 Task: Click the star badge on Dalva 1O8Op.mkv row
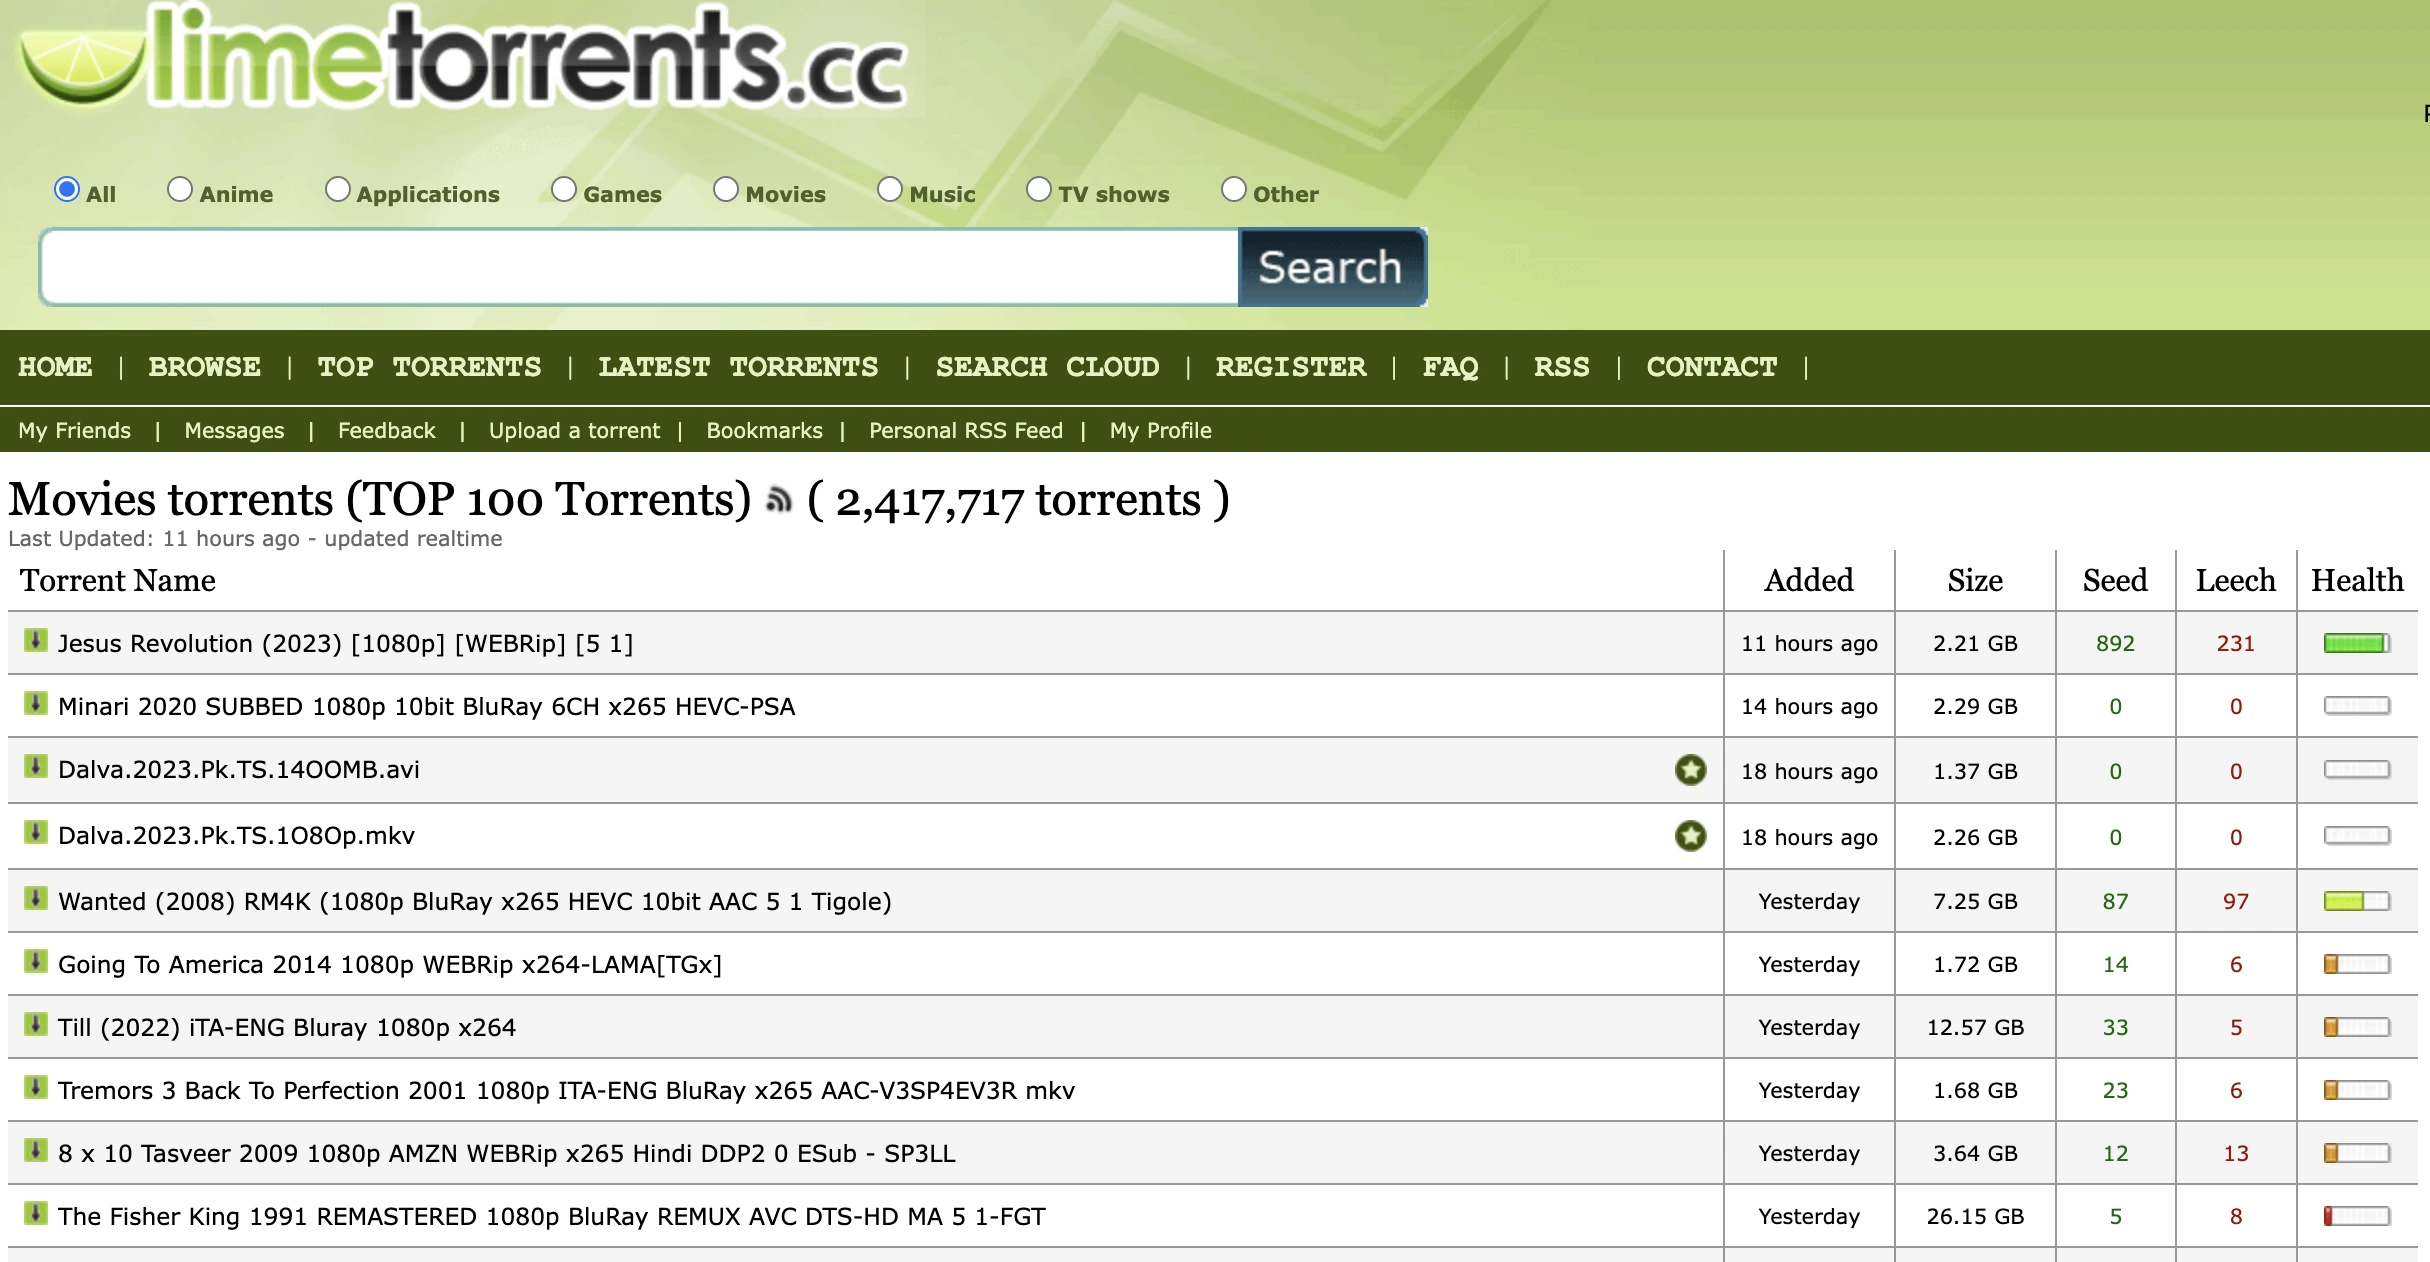coord(1691,836)
